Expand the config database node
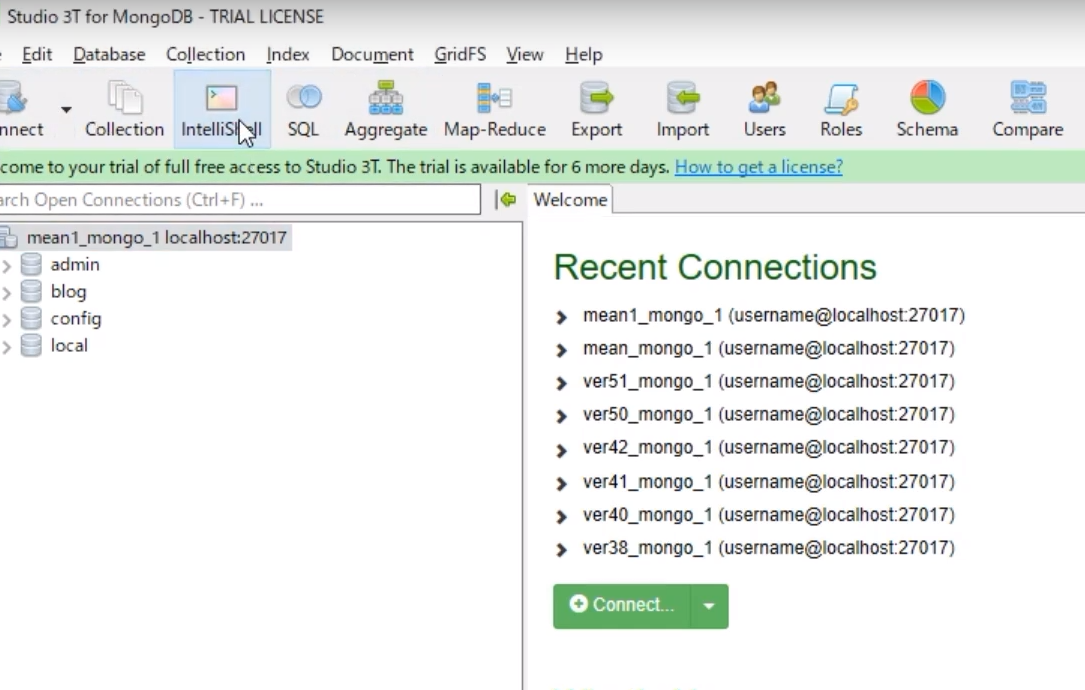This screenshot has height=690, width=1085. pyautogui.click(x=7, y=320)
